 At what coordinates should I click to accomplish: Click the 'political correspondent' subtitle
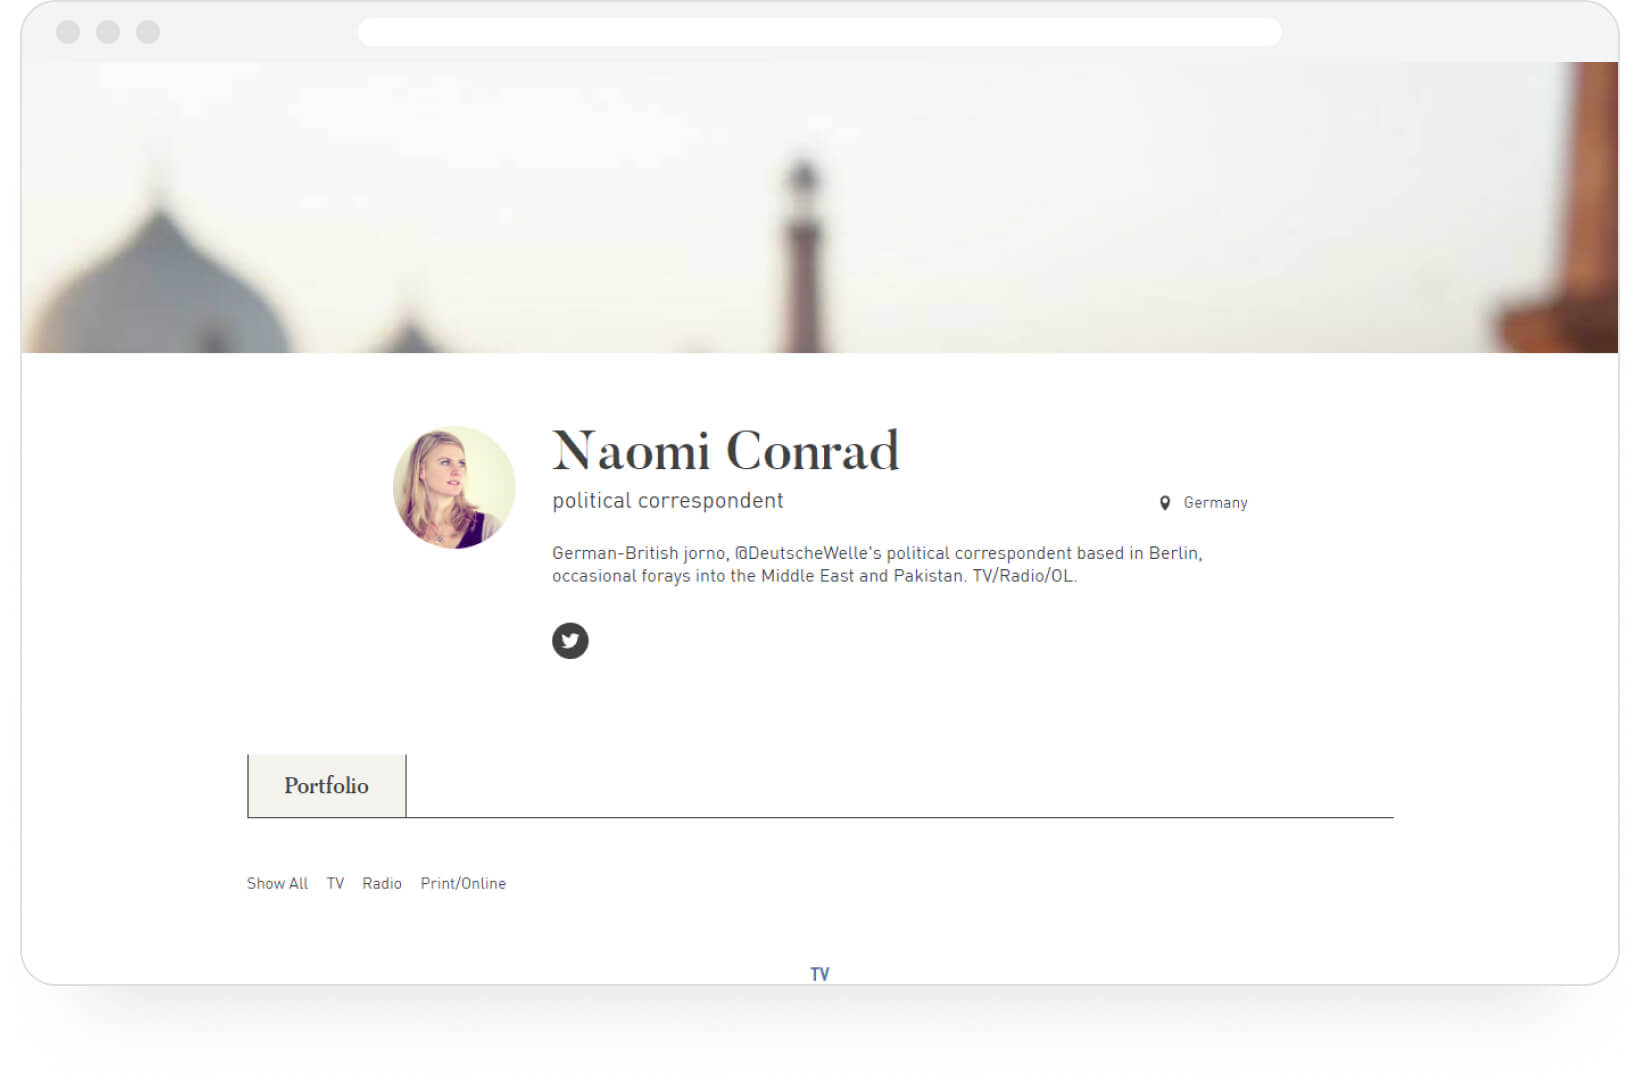point(668,501)
